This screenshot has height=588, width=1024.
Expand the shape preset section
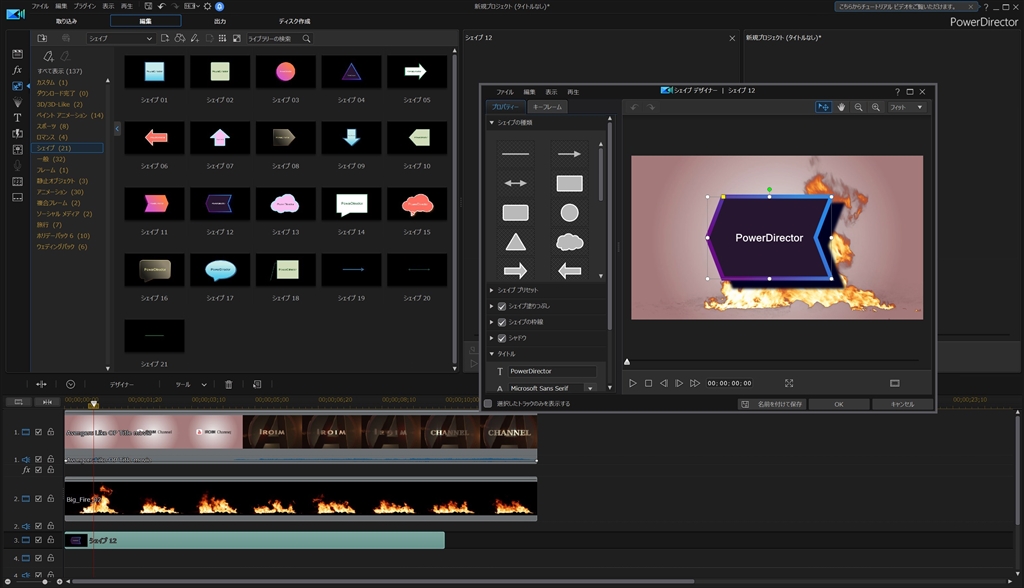coord(492,290)
